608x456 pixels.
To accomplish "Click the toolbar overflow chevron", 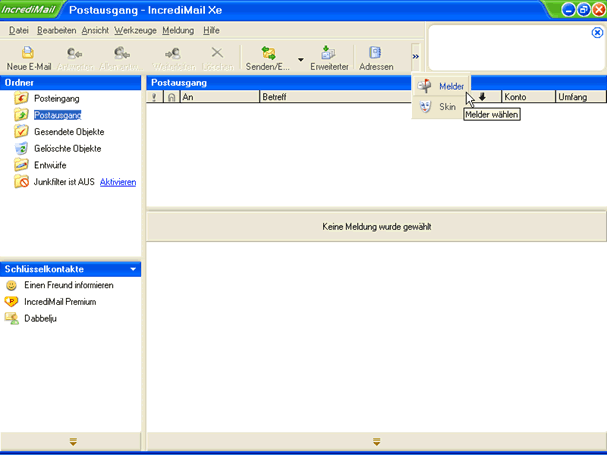I will (x=415, y=57).
